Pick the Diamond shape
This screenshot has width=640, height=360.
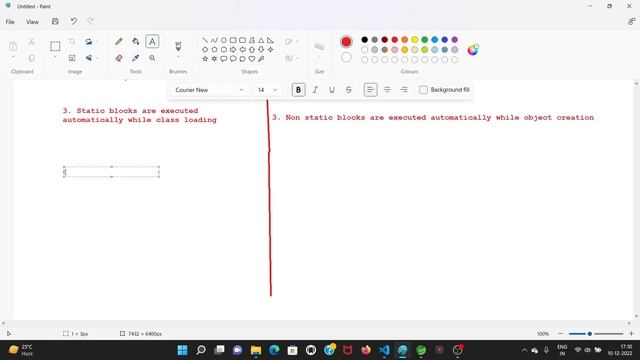click(x=205, y=49)
